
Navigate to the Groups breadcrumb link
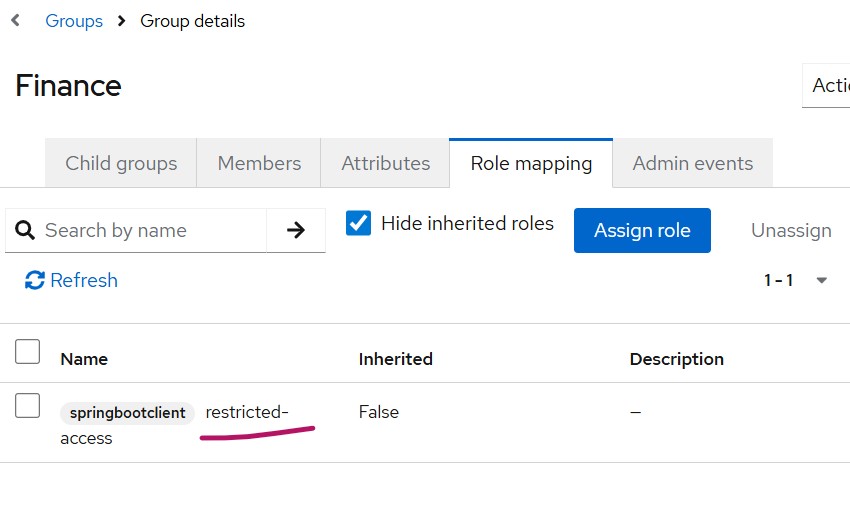pyautogui.click(x=74, y=21)
